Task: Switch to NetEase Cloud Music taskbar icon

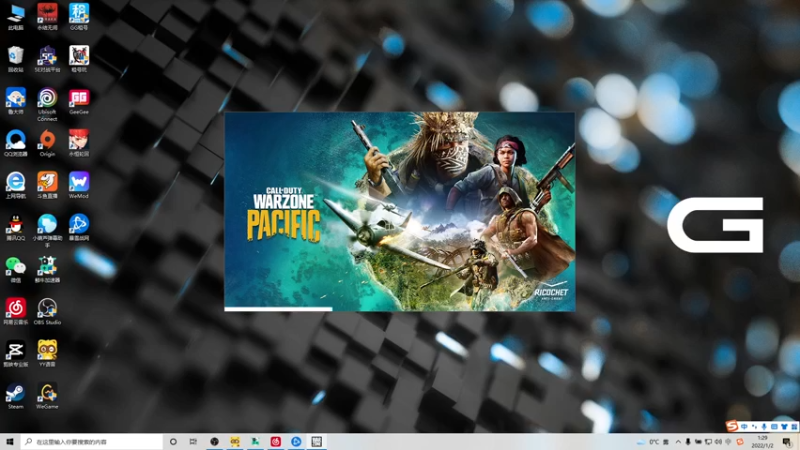Action: point(276,442)
